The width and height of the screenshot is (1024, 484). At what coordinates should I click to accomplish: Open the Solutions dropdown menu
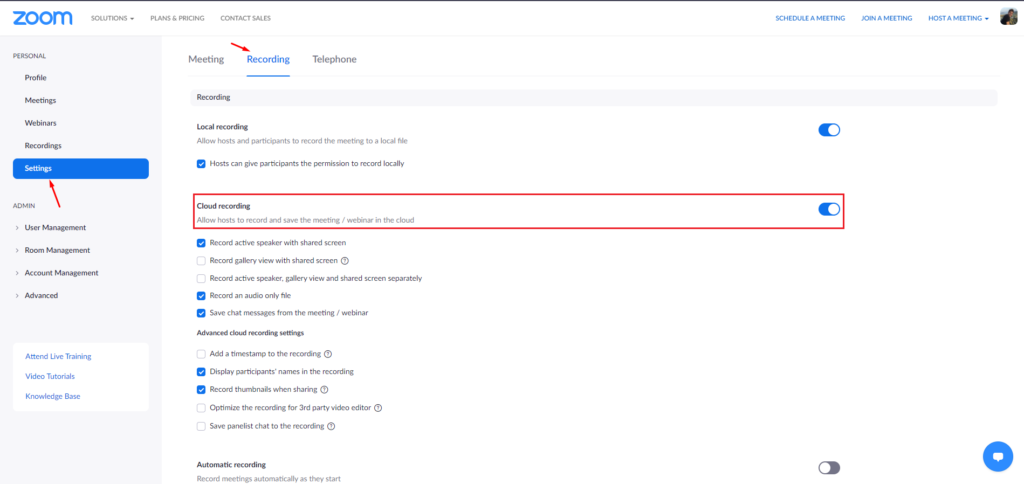pyautogui.click(x=111, y=18)
